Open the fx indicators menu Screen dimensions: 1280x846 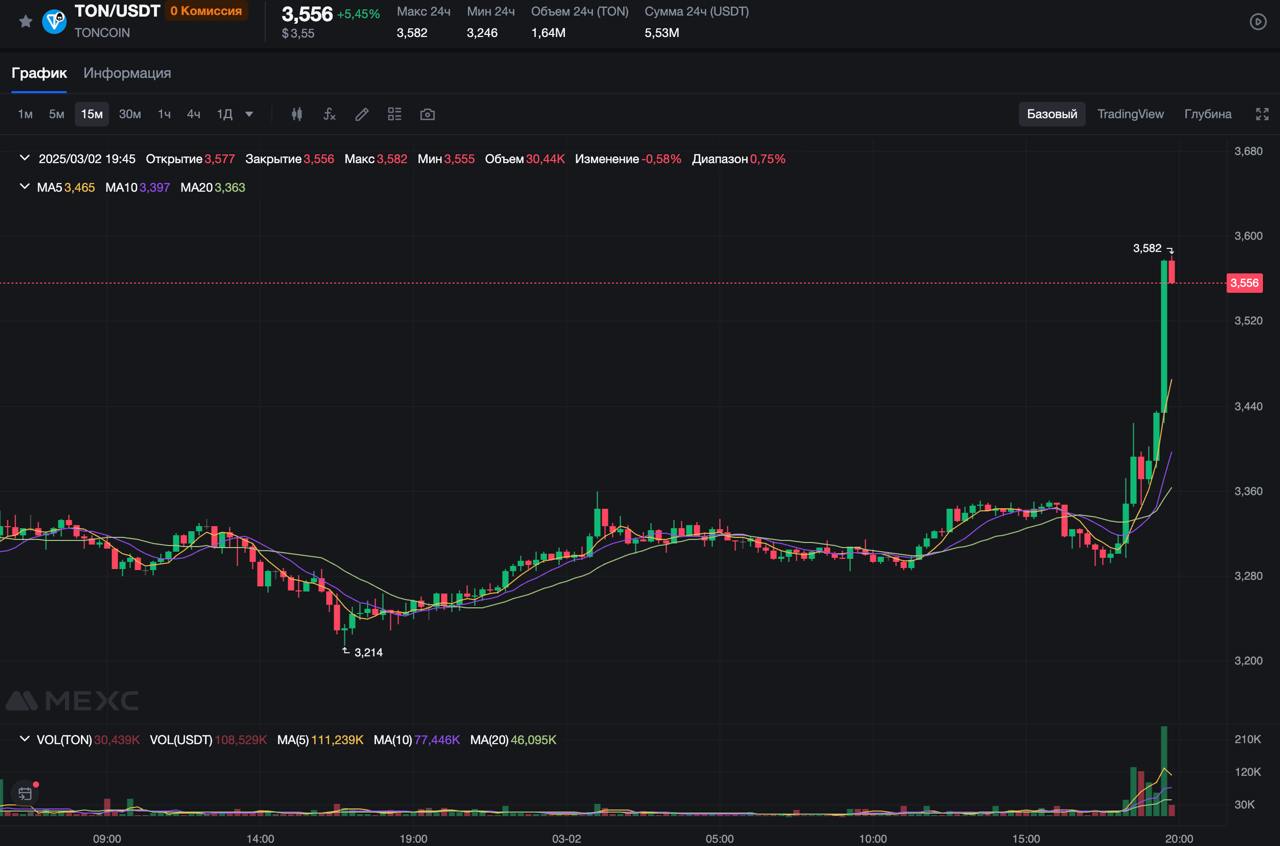(x=329, y=114)
